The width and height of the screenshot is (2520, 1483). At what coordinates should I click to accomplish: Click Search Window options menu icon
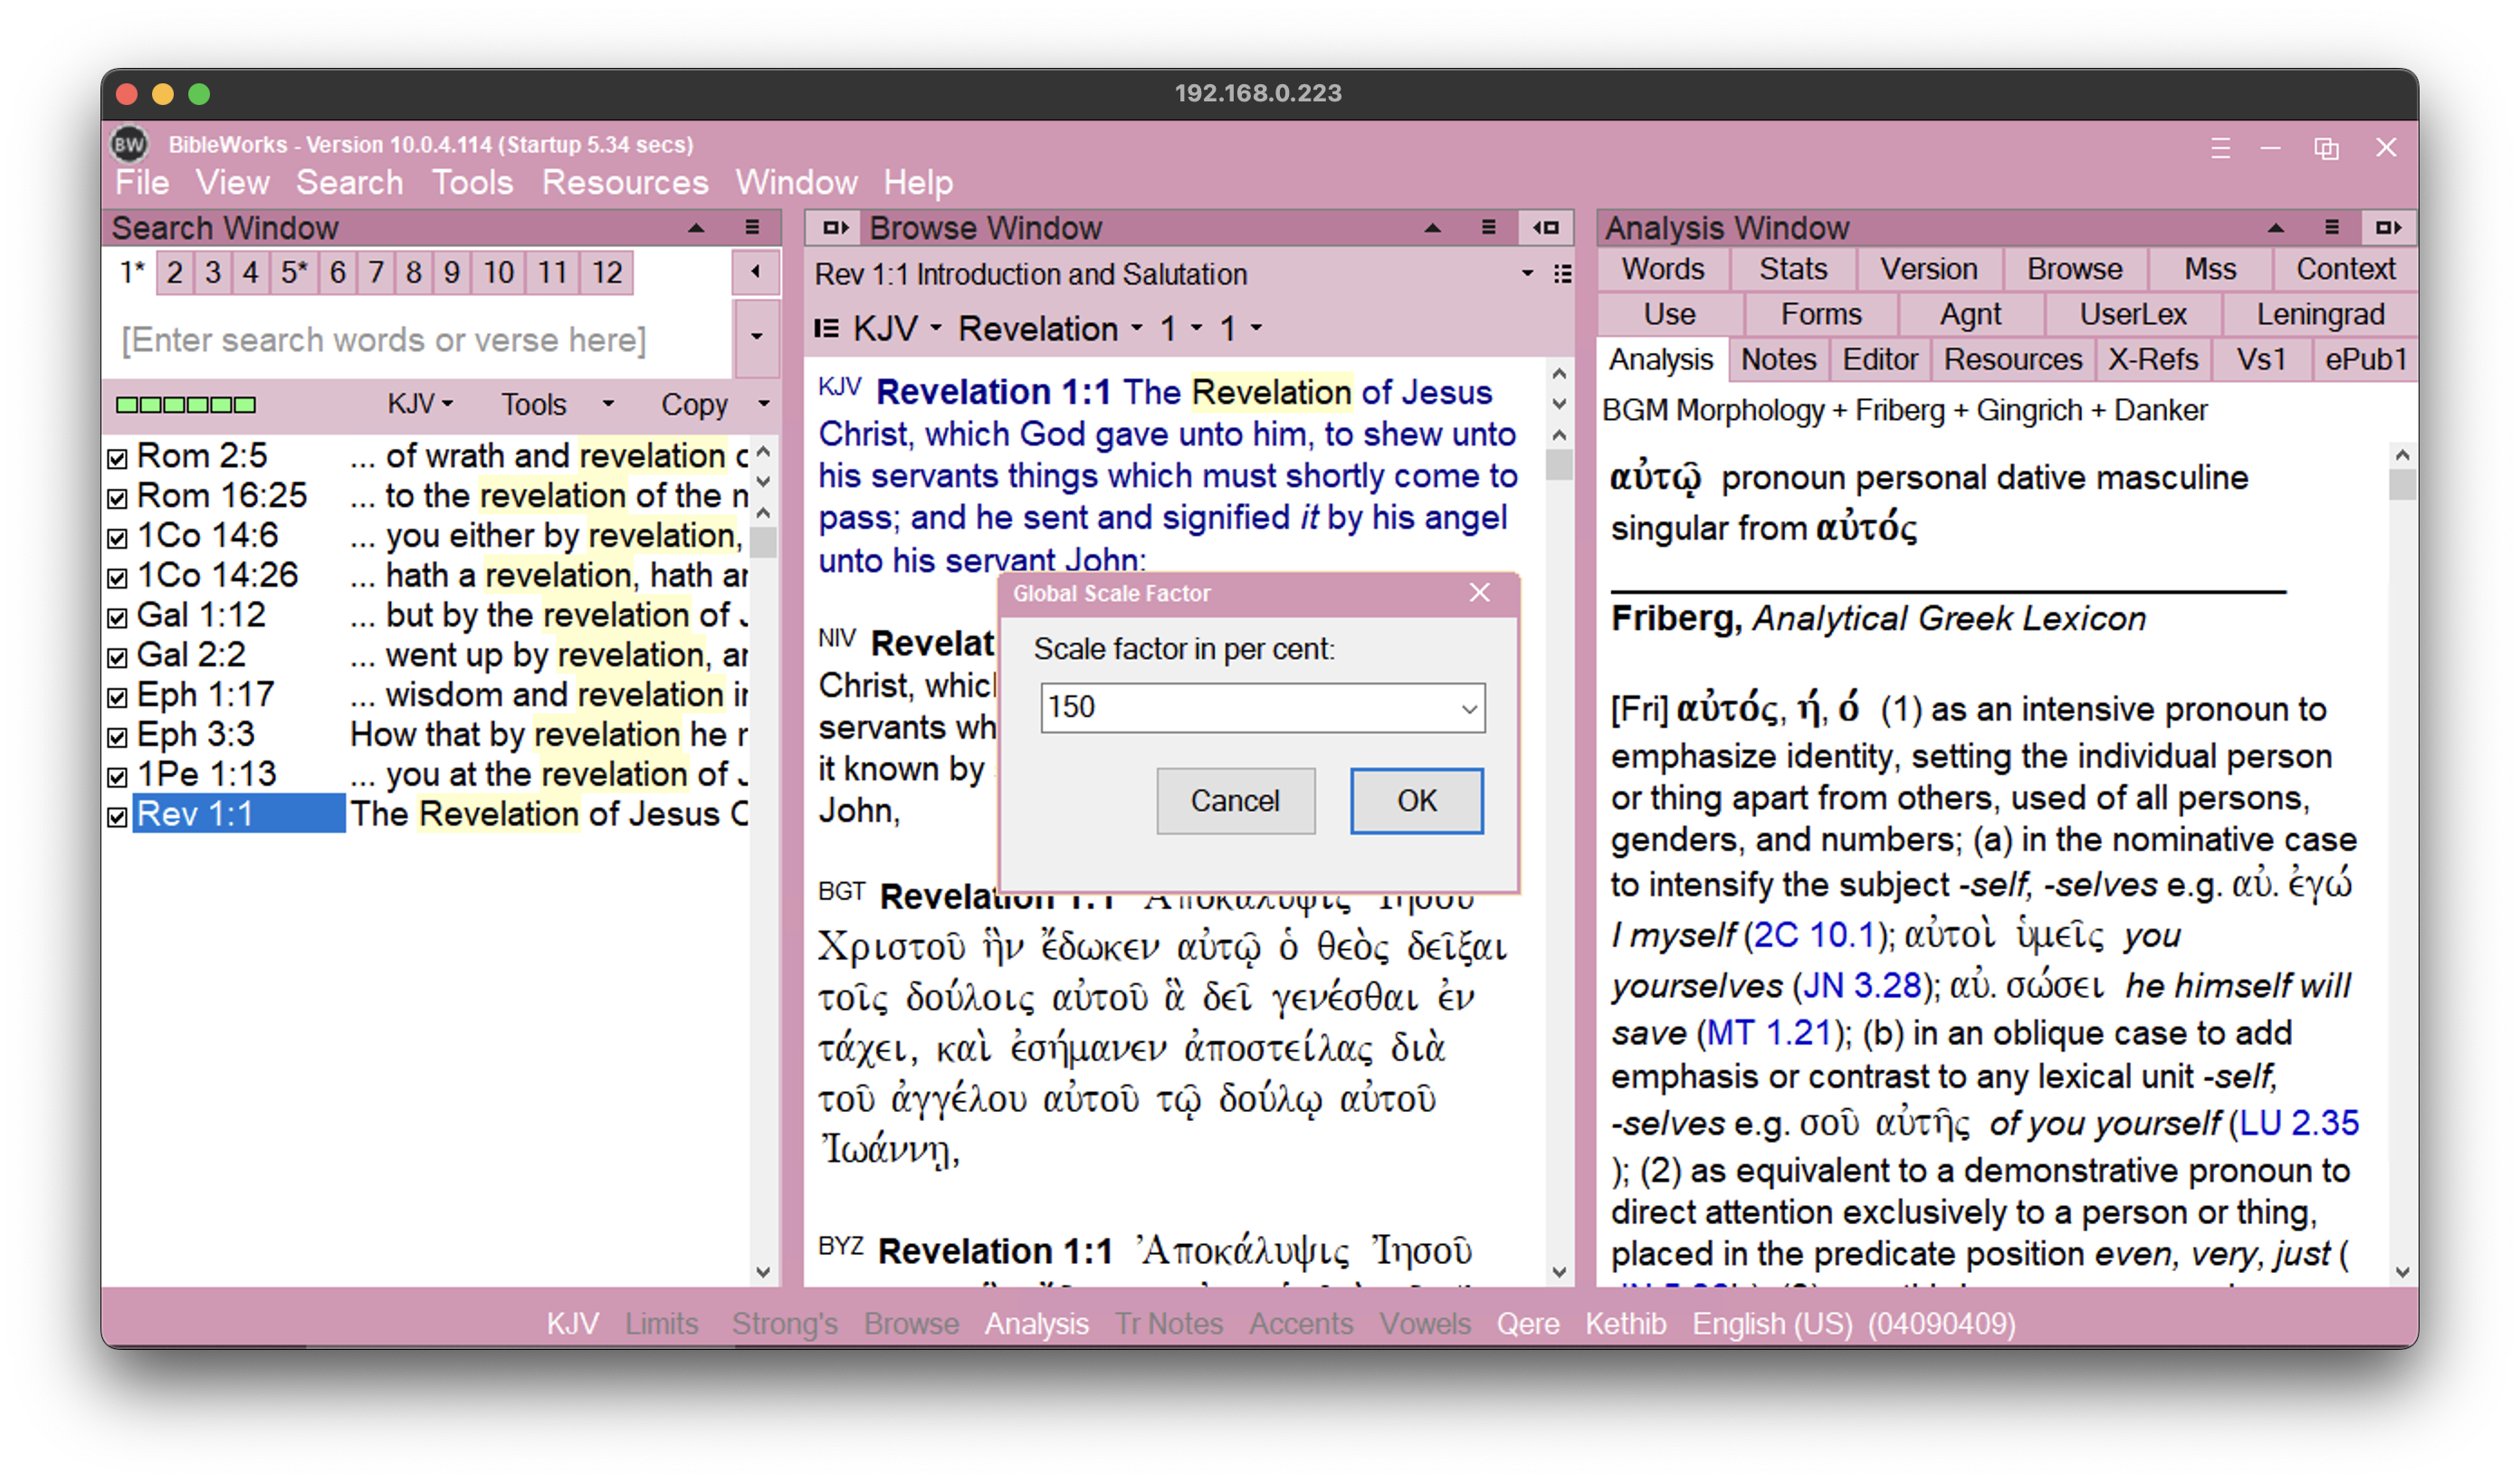point(752,228)
